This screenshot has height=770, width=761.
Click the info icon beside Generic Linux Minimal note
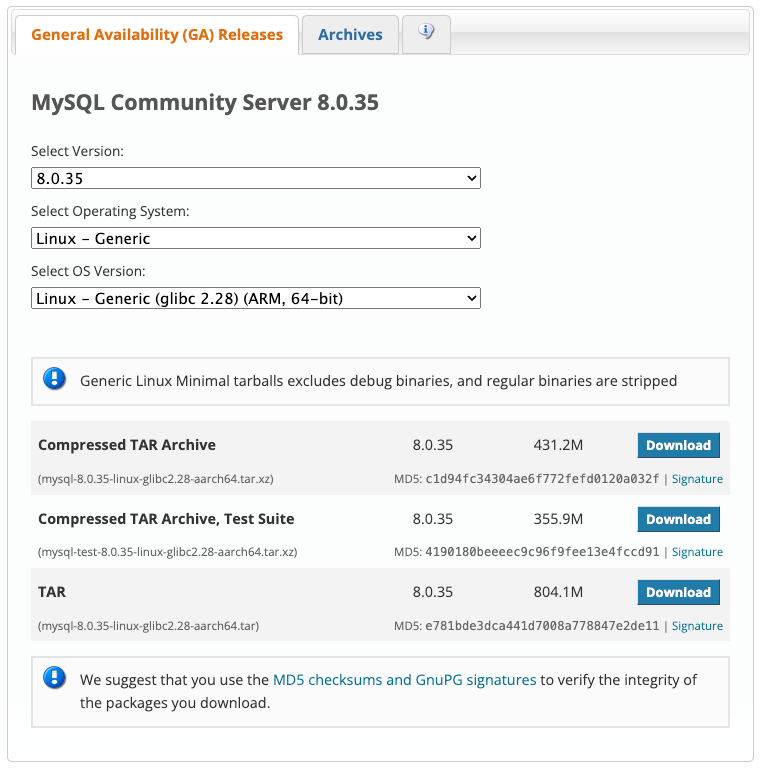coord(54,379)
